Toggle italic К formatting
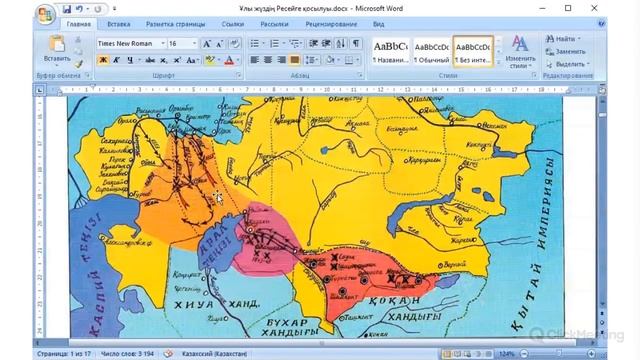Image resolution: width=640 pixels, height=360 pixels. pos(116,60)
